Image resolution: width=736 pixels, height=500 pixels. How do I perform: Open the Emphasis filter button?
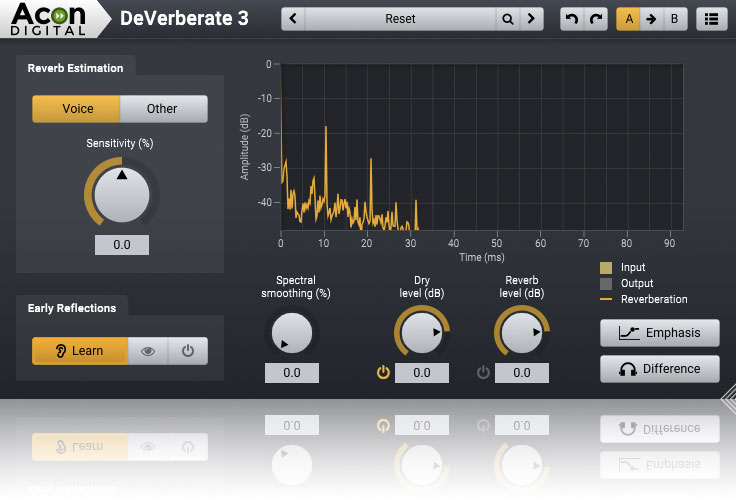coord(659,333)
